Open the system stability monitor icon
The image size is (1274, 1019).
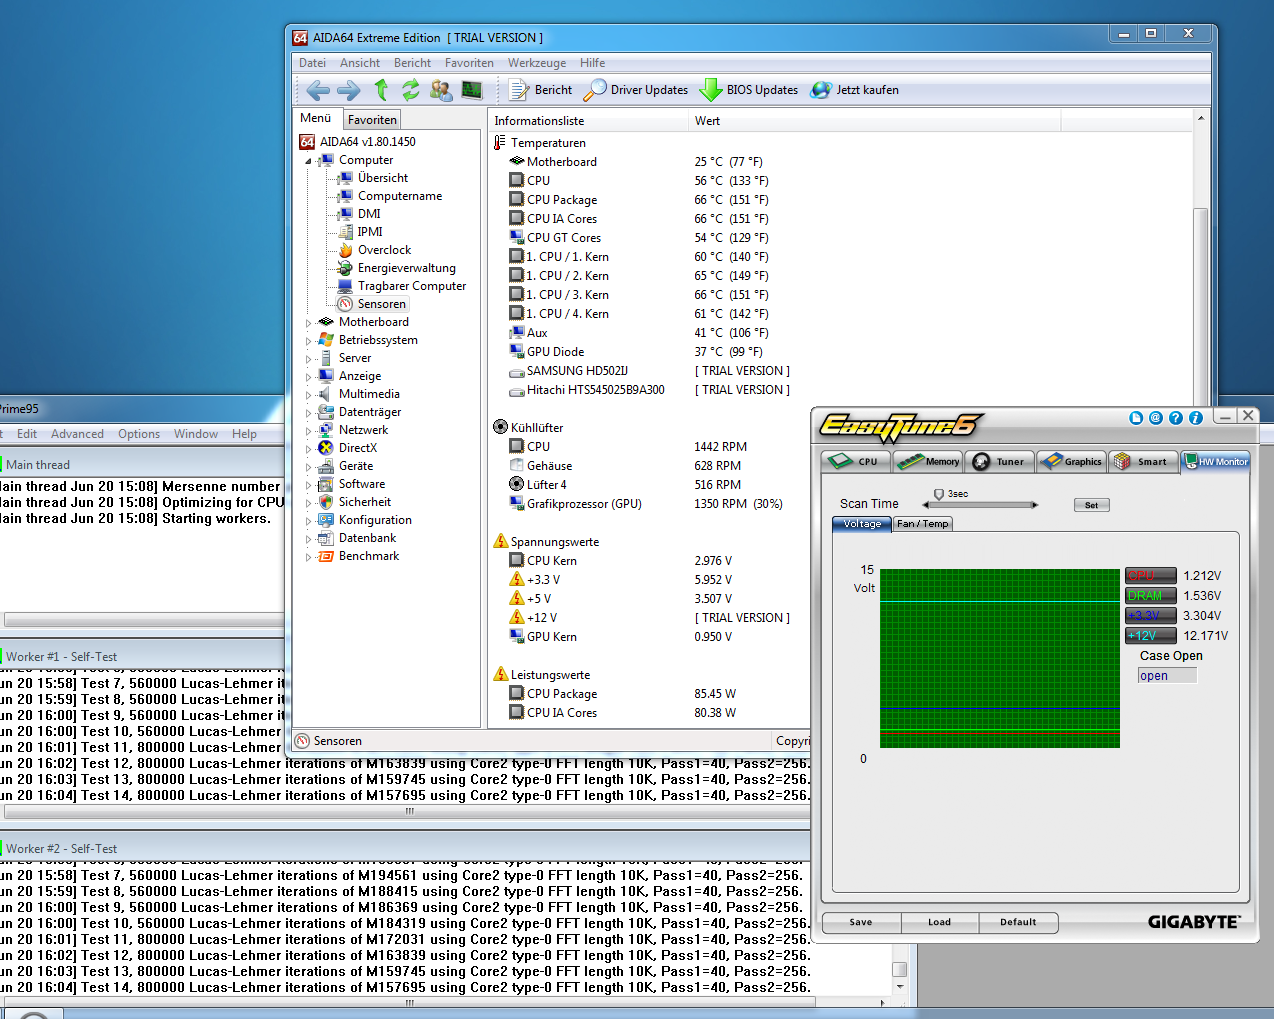[x=472, y=90]
